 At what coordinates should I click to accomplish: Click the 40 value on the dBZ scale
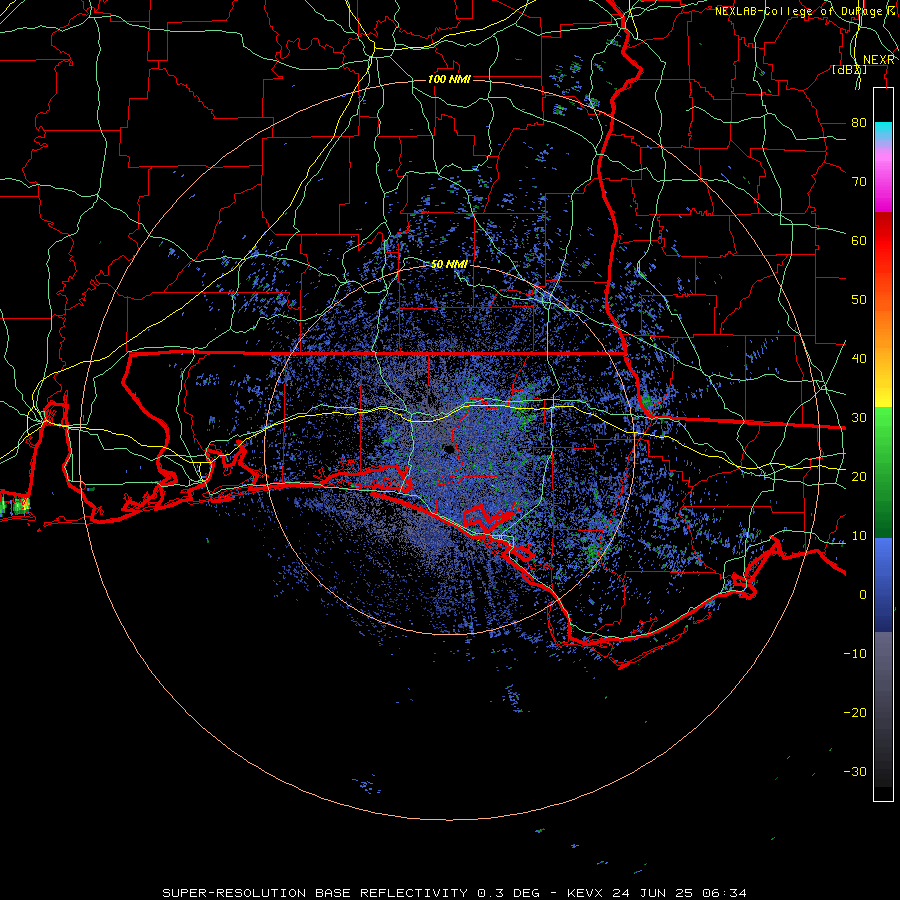[x=859, y=359]
